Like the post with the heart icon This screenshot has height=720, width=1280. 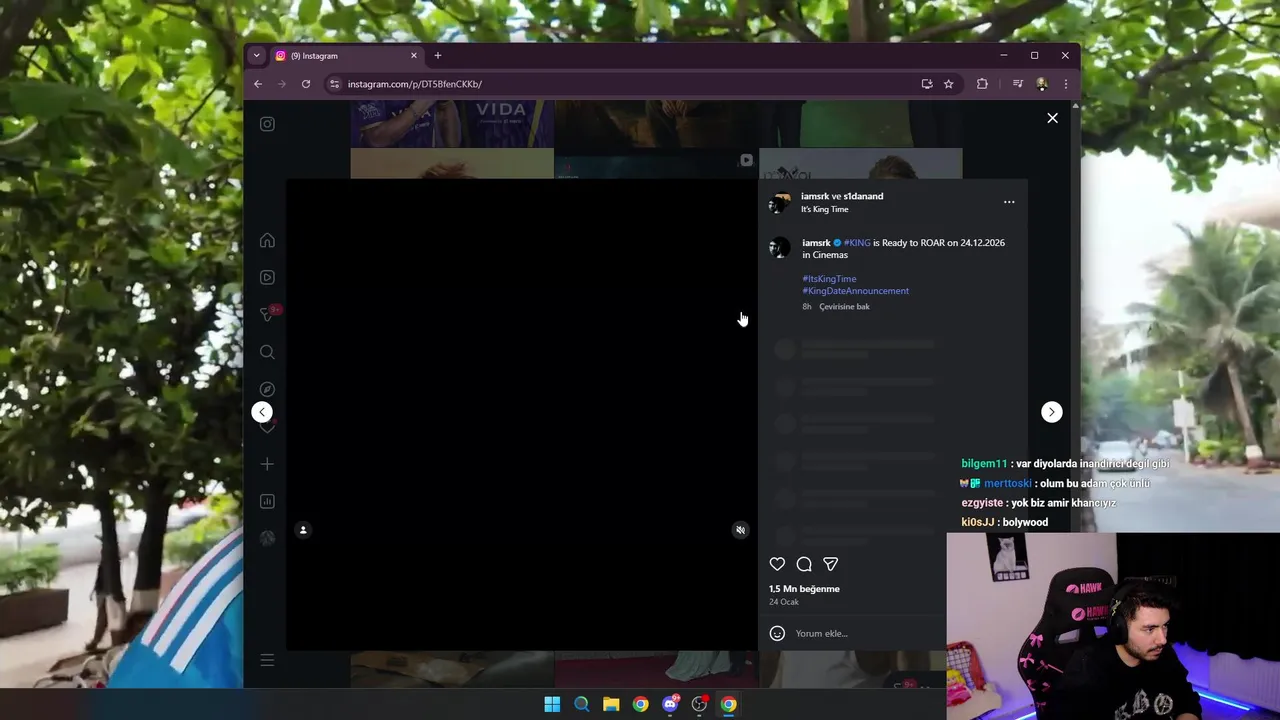pyautogui.click(x=777, y=564)
